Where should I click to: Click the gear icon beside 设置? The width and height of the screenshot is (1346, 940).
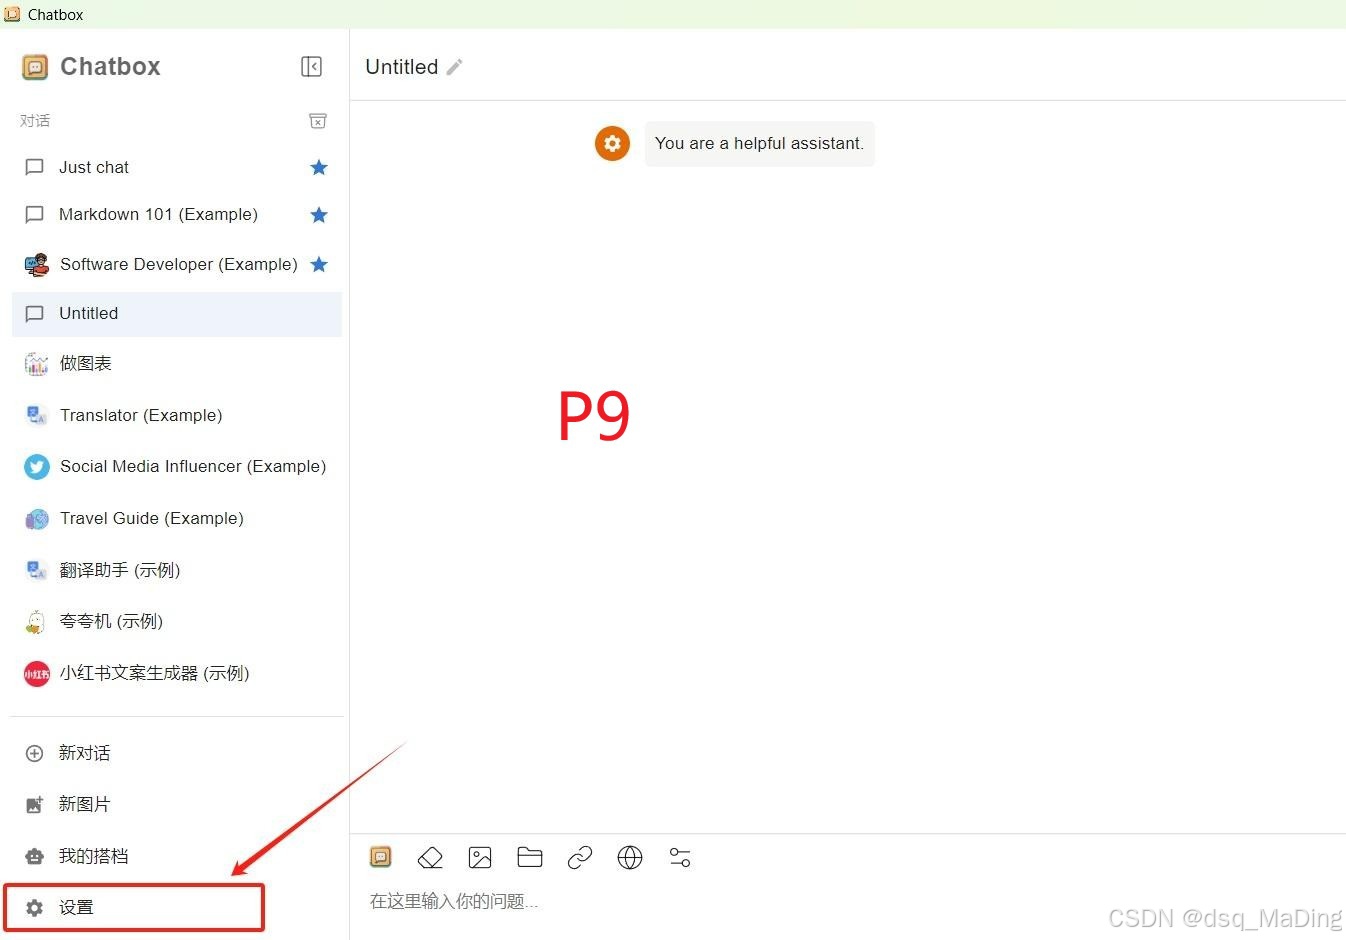click(x=34, y=907)
